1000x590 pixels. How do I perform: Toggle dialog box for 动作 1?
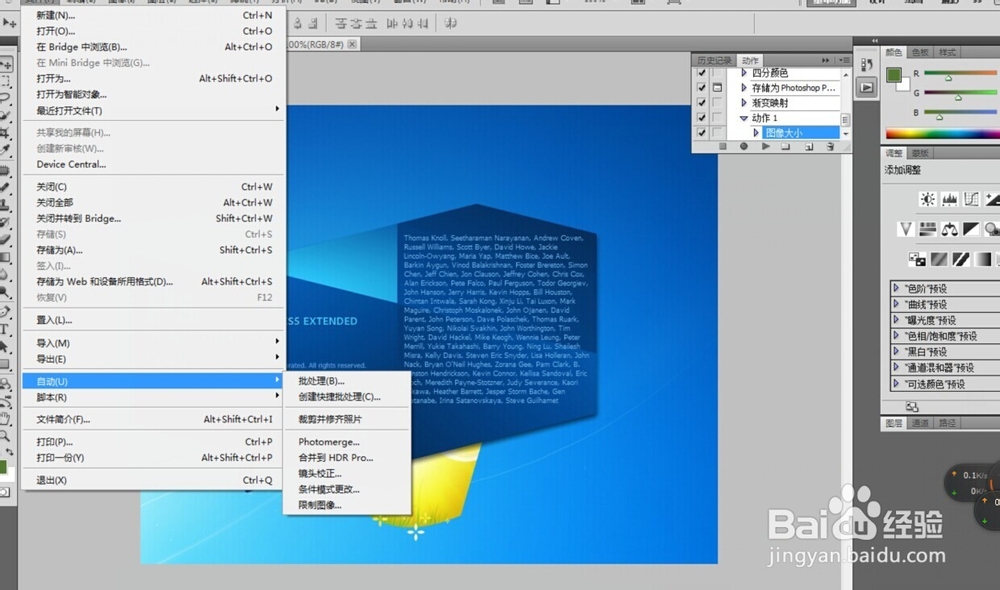click(x=717, y=118)
